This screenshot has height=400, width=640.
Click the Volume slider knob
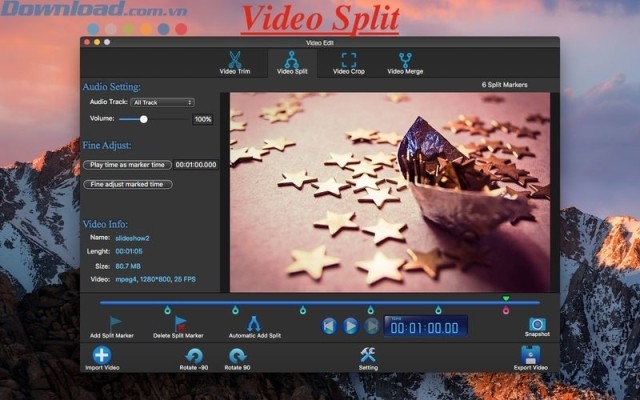[143, 119]
